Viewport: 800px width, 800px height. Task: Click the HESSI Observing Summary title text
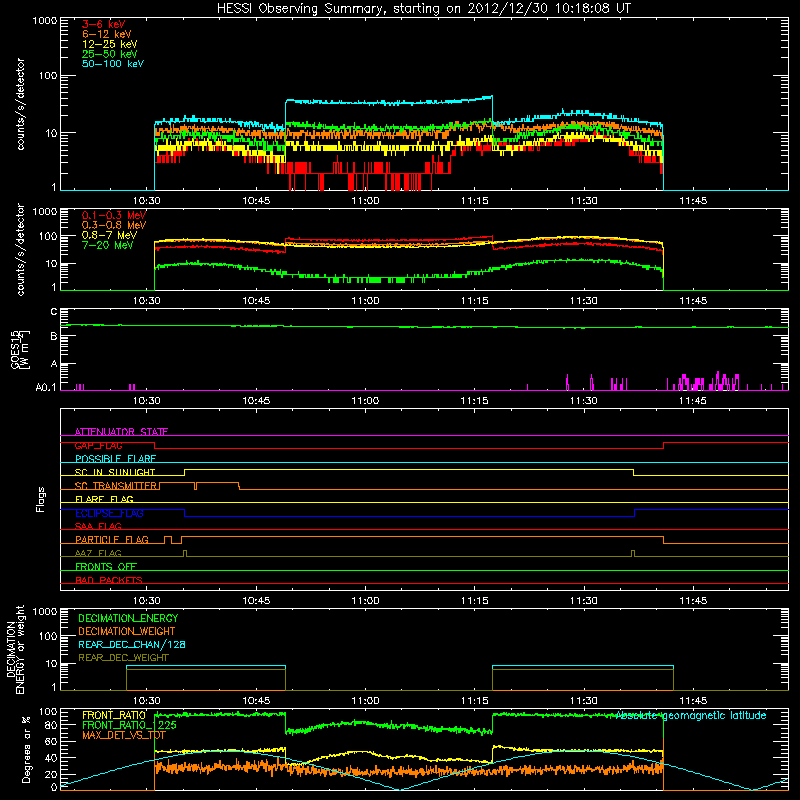[x=423, y=9]
